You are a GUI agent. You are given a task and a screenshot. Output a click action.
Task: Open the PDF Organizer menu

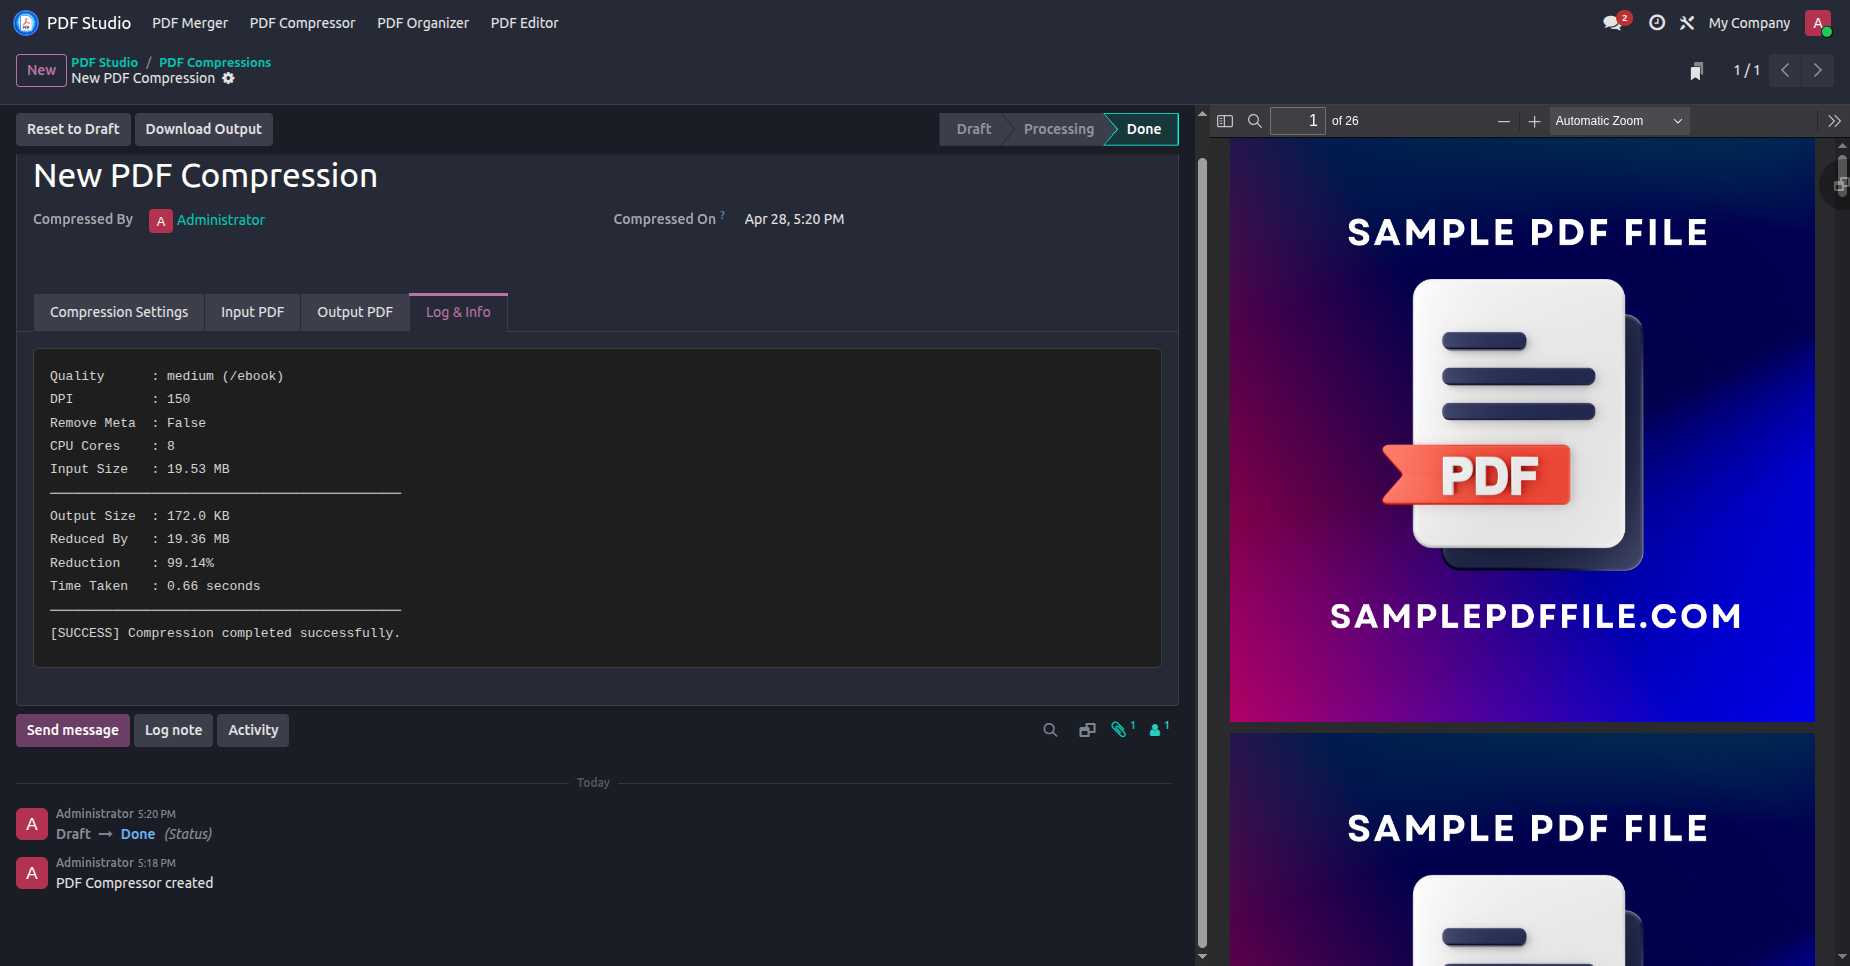[423, 23]
